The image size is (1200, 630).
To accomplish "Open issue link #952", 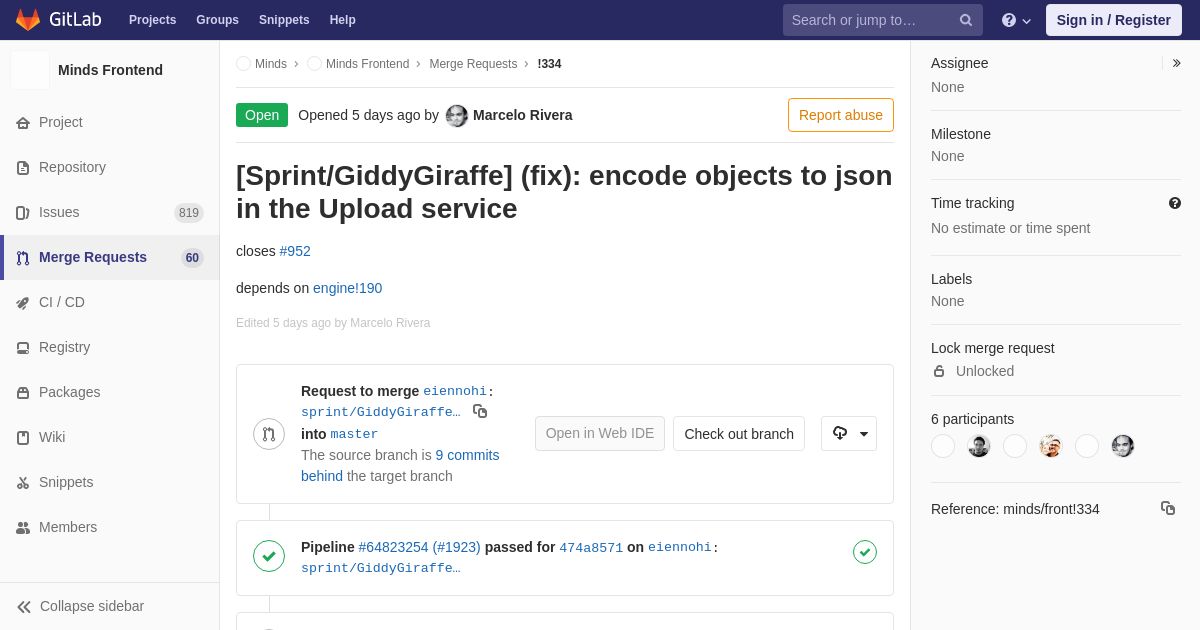I will (x=295, y=251).
